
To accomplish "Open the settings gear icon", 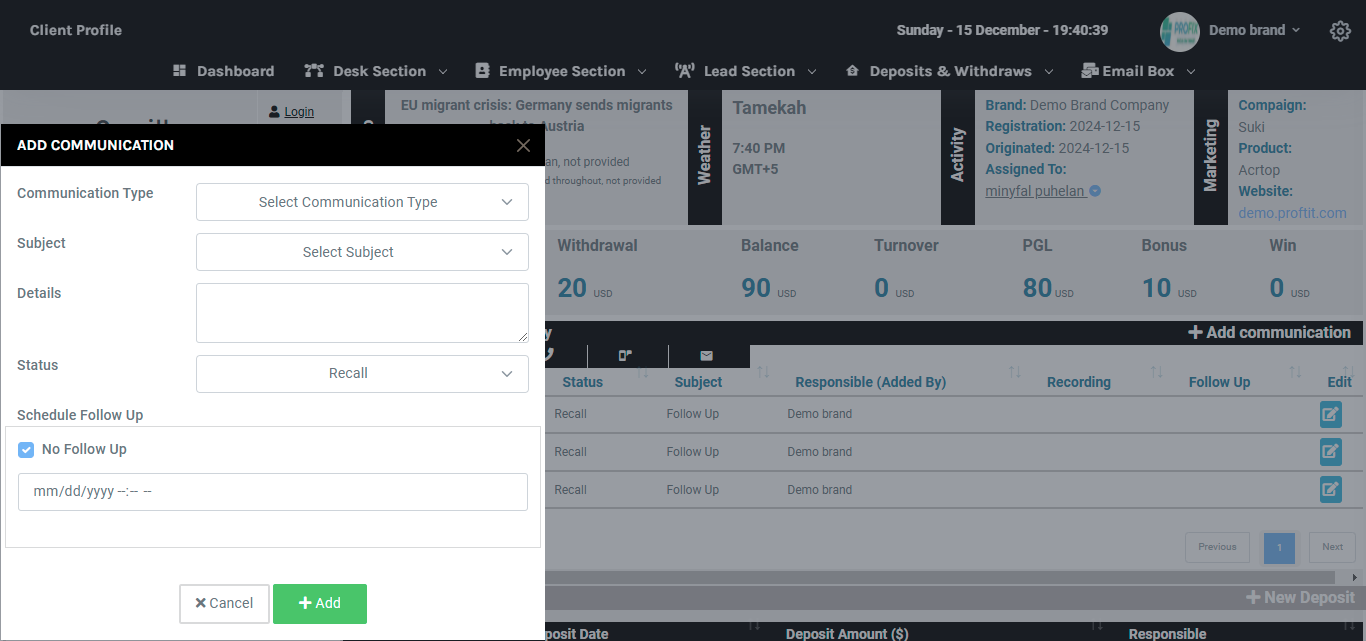I will pos(1340,31).
